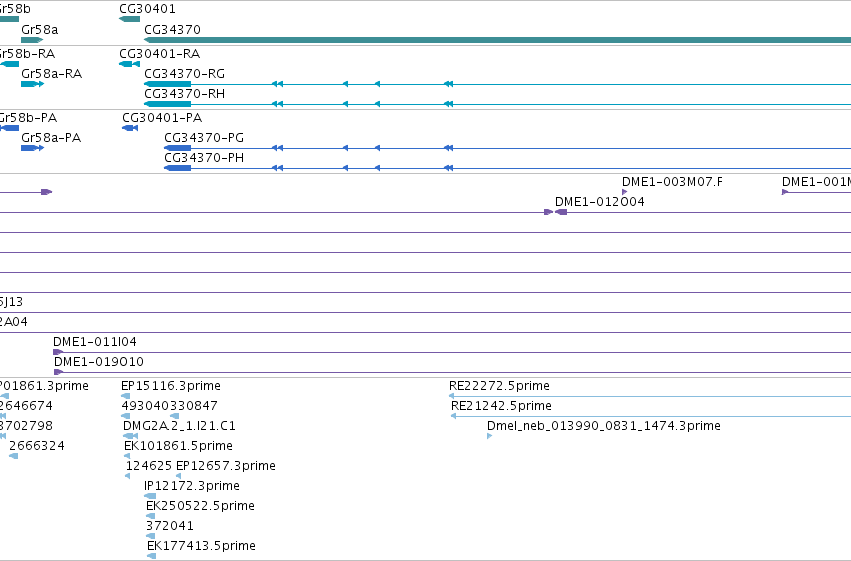Click the CG30401-PA protein glyph
The width and height of the screenshot is (851, 561).
tap(130, 128)
